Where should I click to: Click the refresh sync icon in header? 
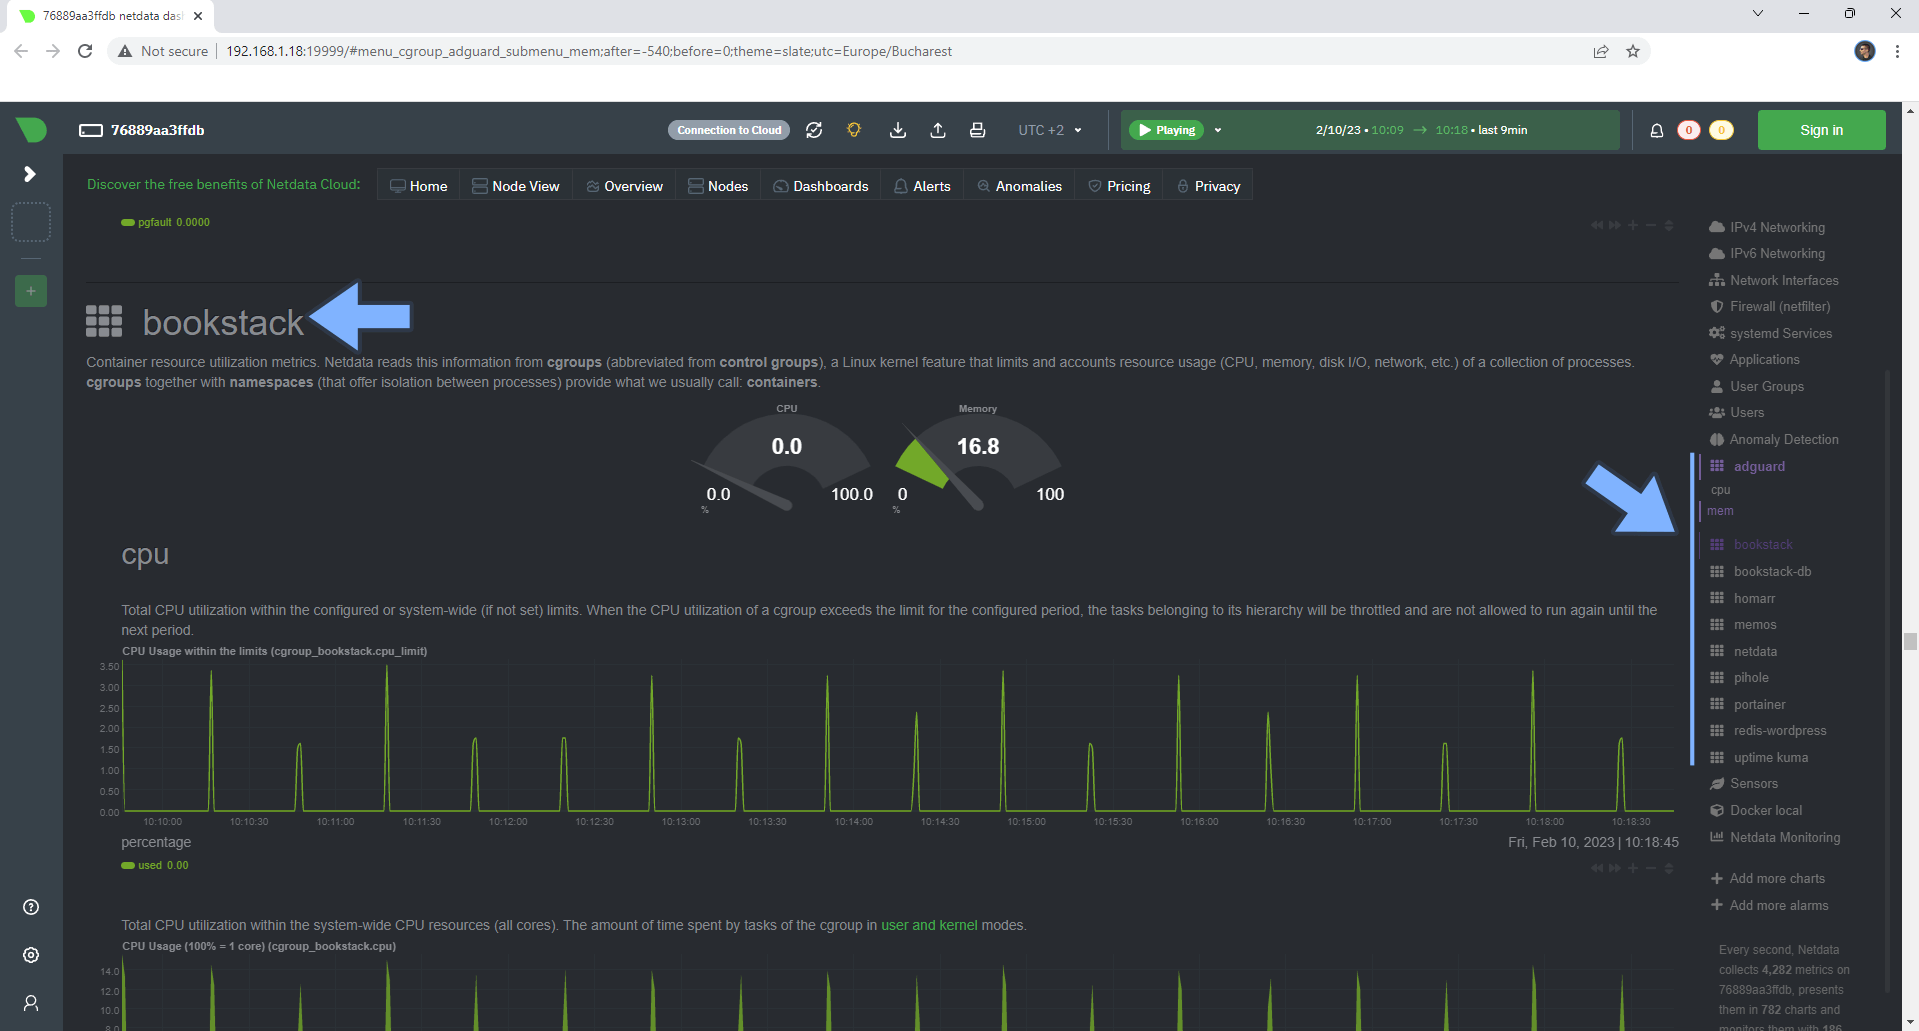click(x=814, y=130)
